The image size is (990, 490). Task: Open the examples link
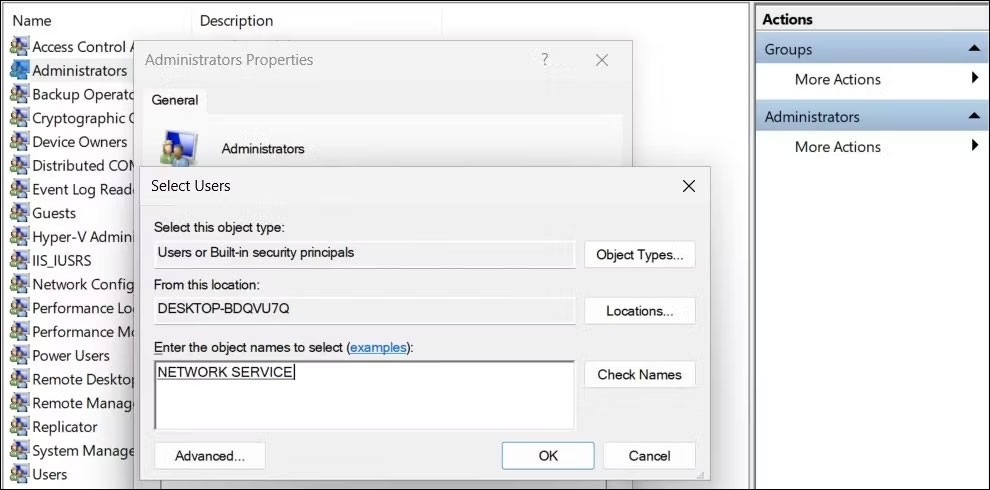(377, 347)
